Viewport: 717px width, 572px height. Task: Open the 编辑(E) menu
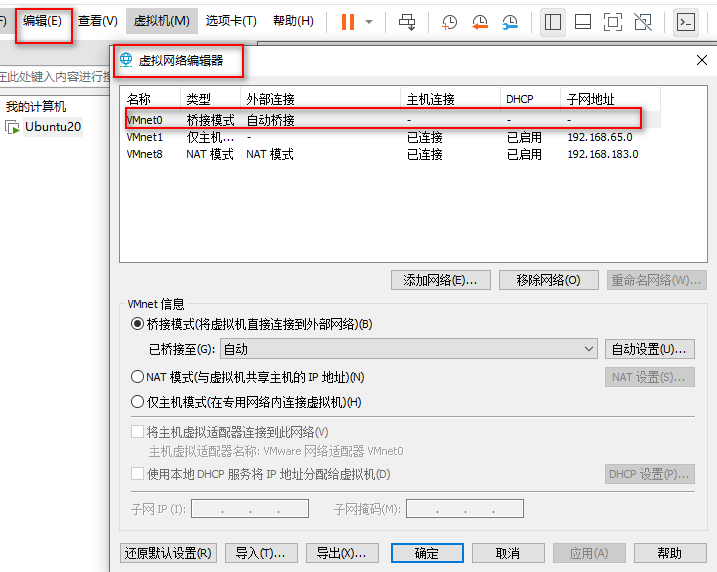(42, 21)
